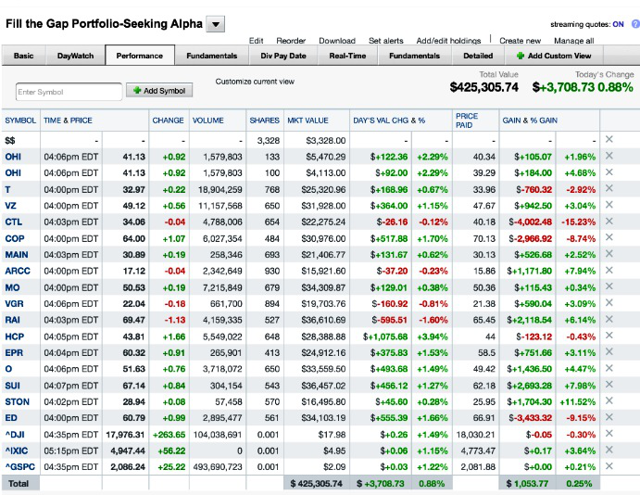Viewport: 640px width, 495px height.
Task: Click the Create new link
Action: (520, 41)
